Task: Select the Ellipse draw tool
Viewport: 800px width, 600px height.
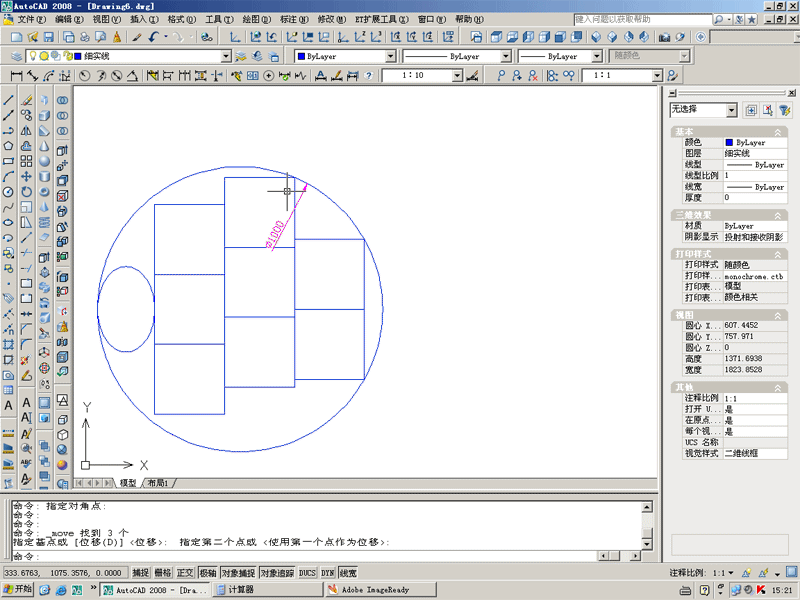Action: tap(8, 222)
